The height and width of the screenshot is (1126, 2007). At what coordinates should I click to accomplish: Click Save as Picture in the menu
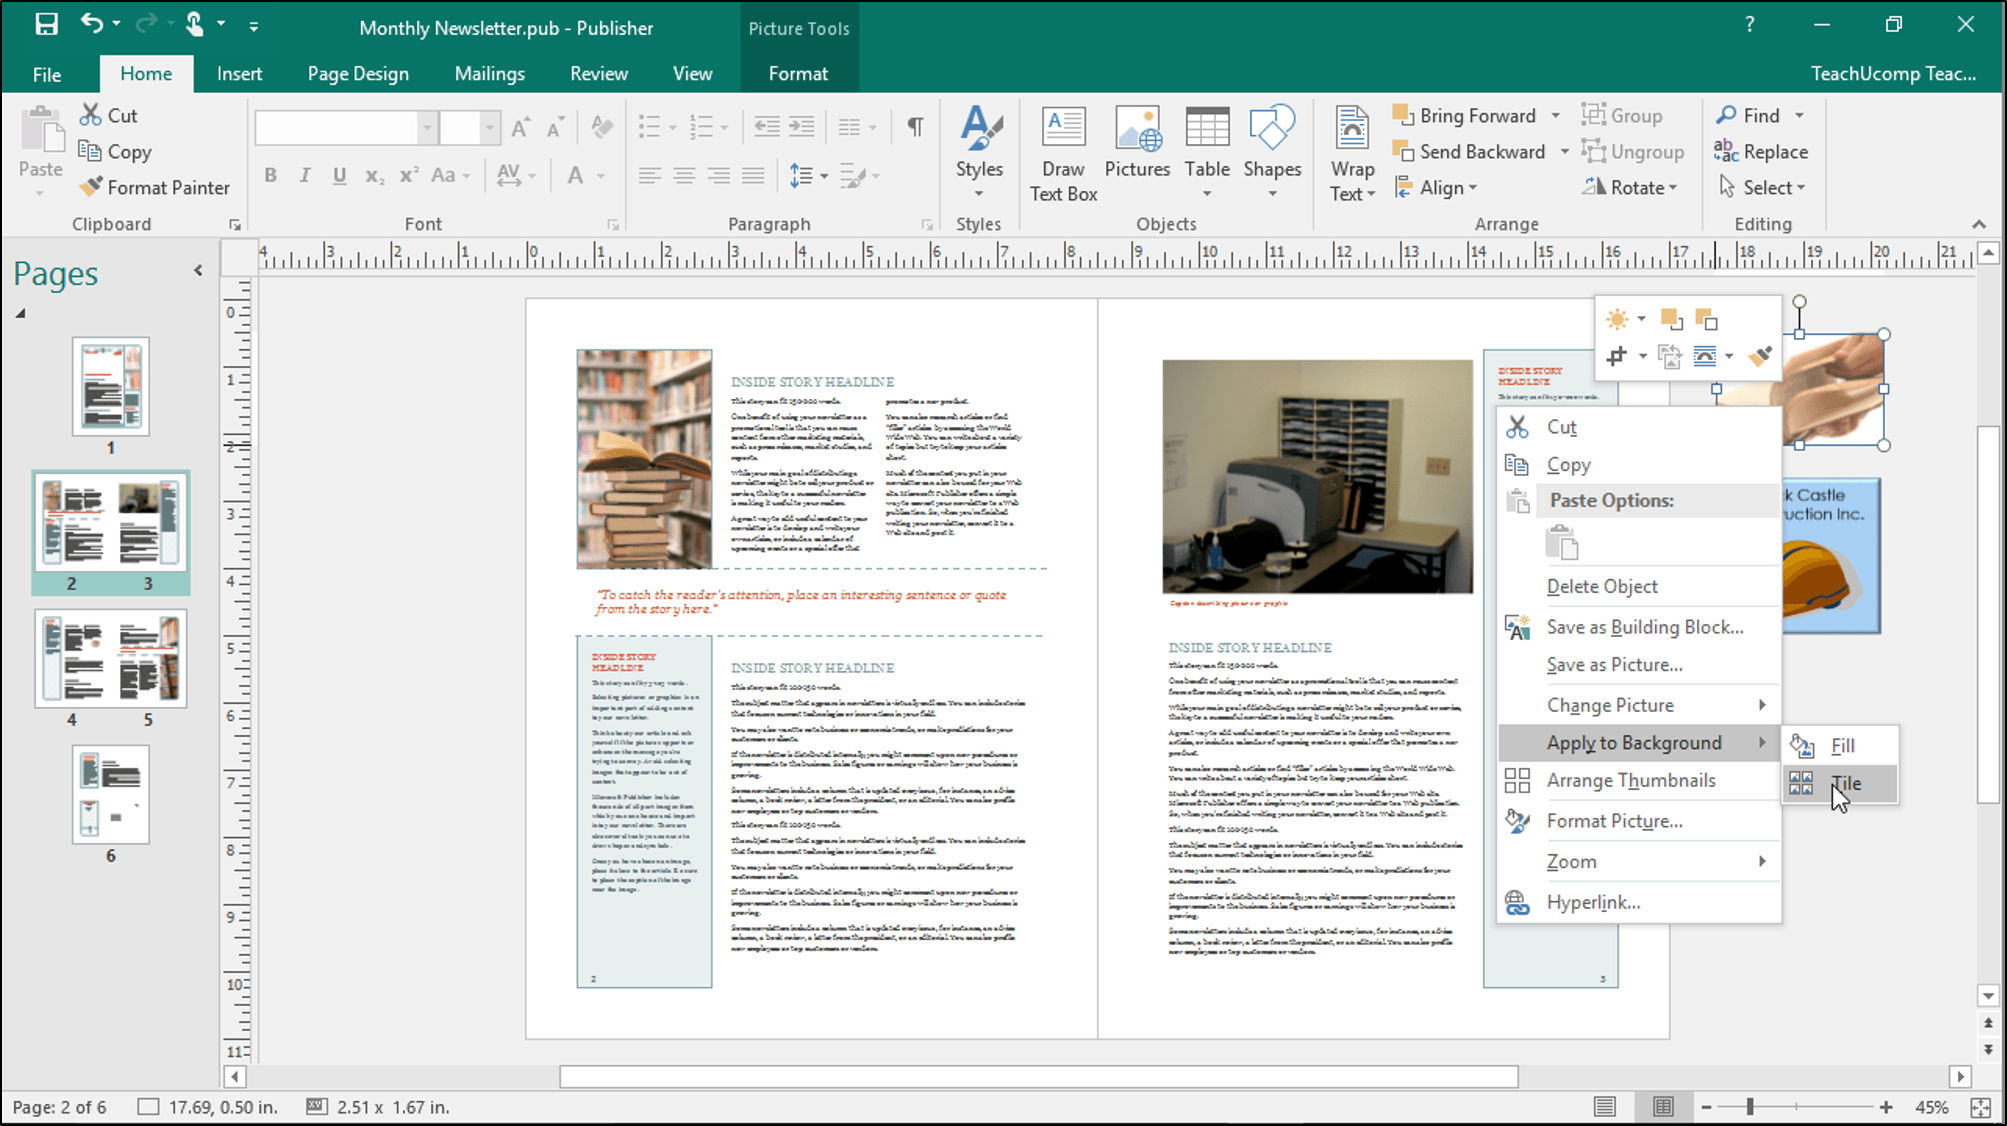[x=1614, y=664]
